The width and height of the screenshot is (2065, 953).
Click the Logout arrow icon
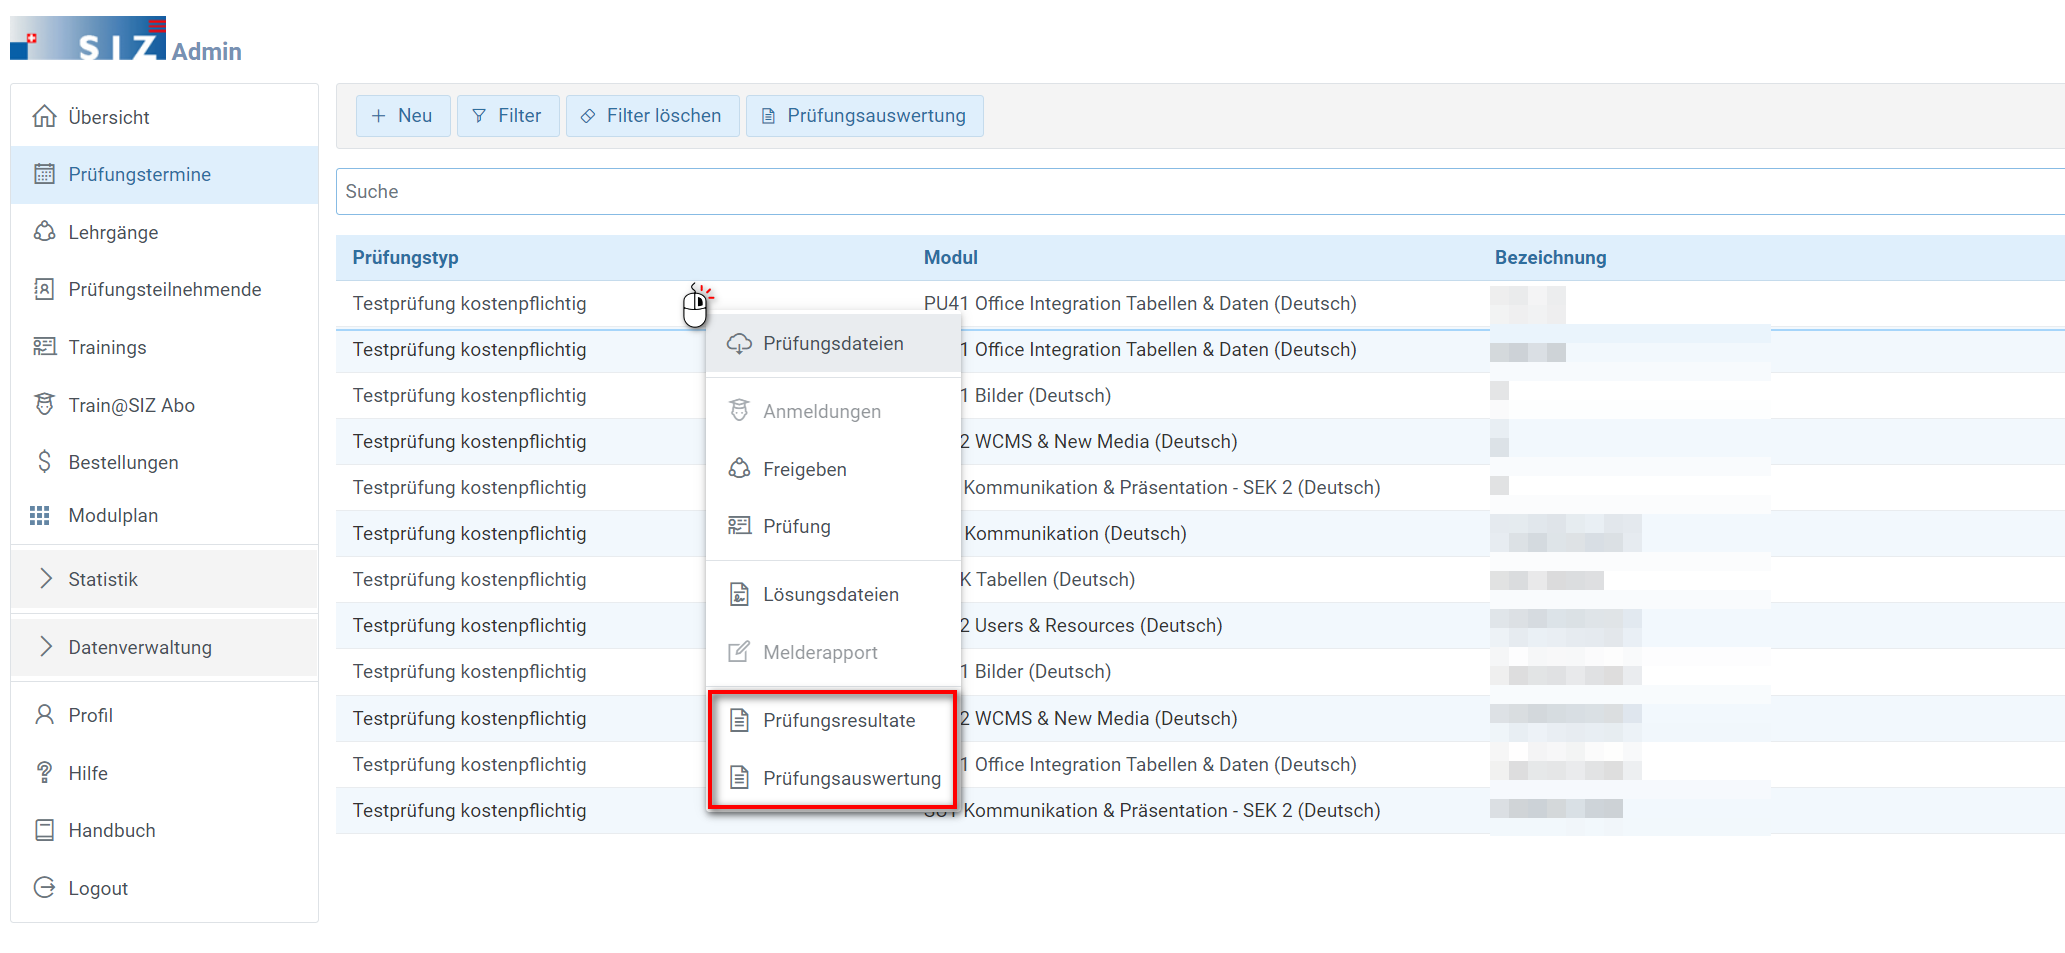[x=44, y=887]
